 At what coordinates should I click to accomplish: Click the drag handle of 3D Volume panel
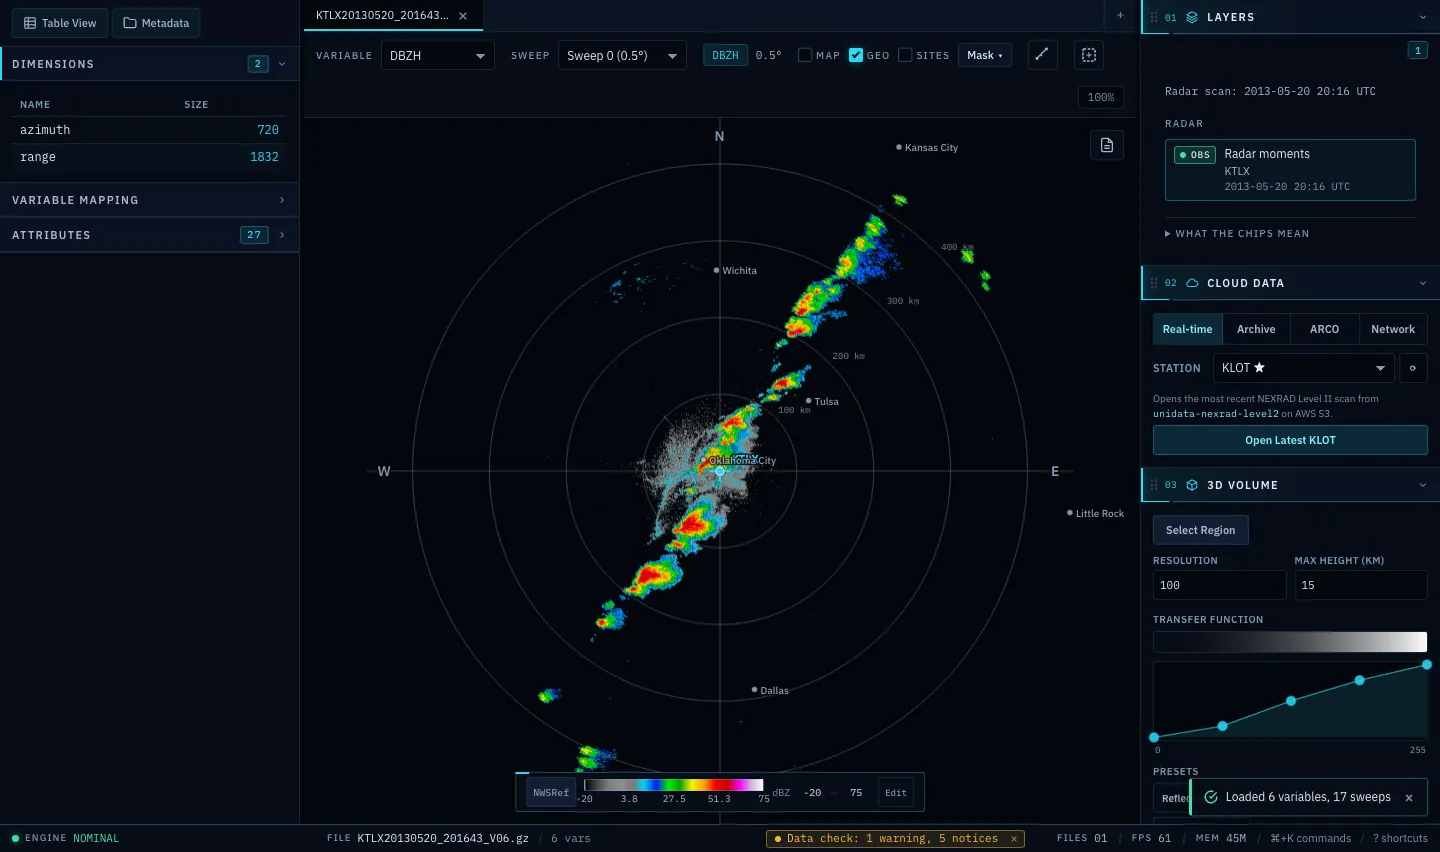click(x=1154, y=485)
